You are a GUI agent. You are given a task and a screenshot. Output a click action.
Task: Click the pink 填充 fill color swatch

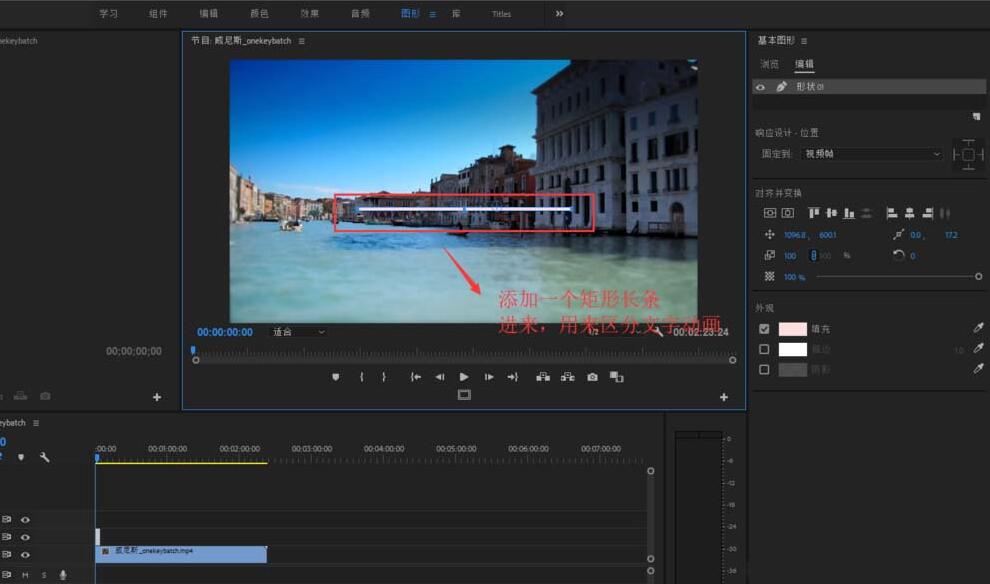pyautogui.click(x=792, y=327)
